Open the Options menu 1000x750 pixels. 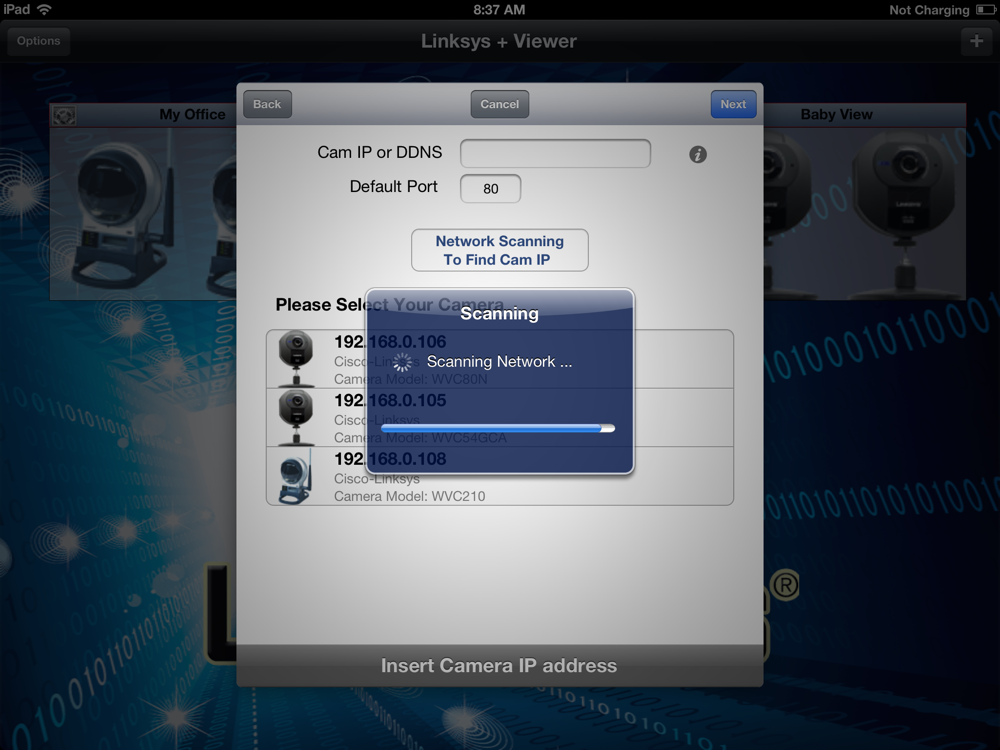(38, 41)
